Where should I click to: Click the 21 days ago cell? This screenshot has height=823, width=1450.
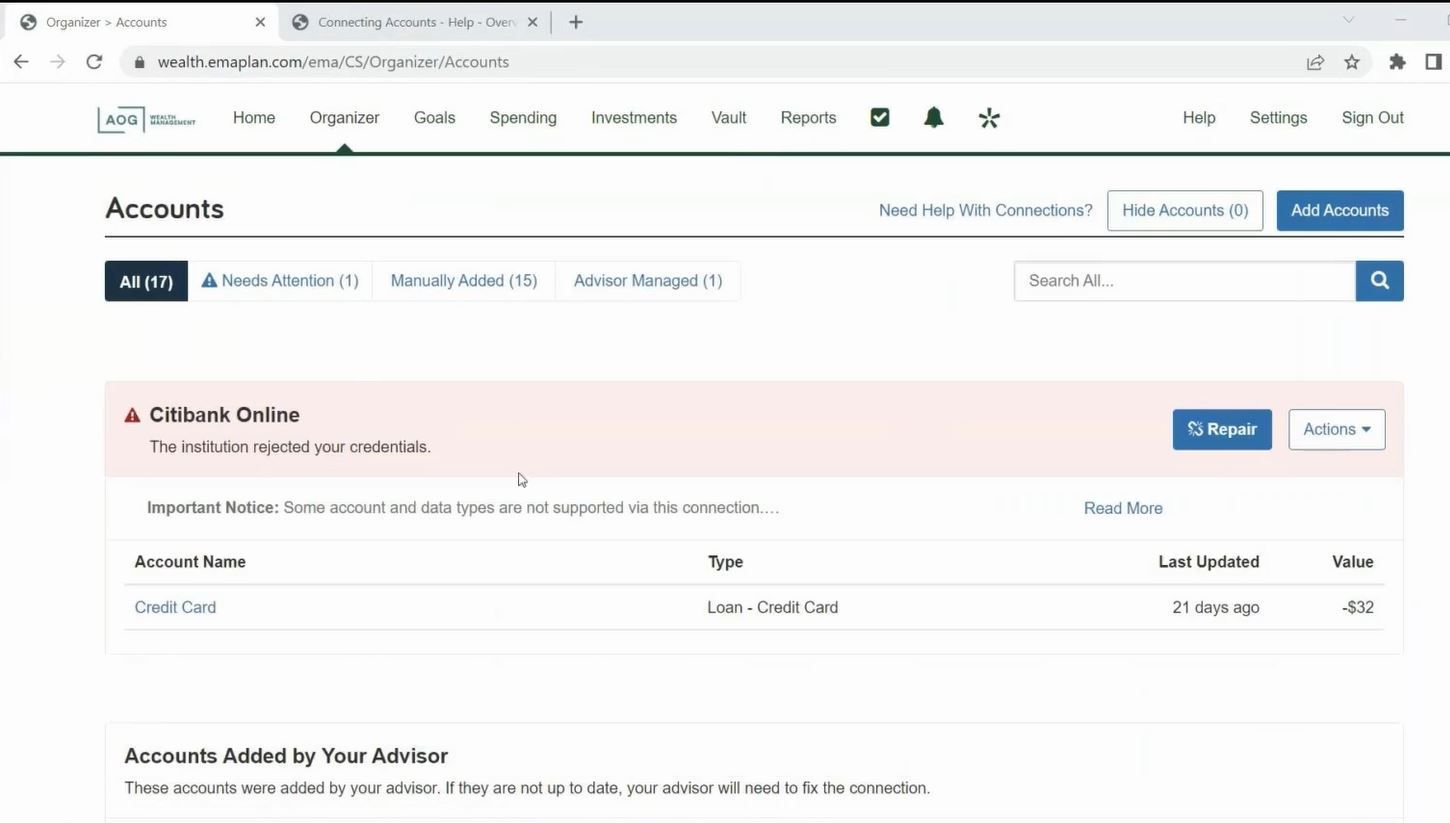pyautogui.click(x=1216, y=607)
